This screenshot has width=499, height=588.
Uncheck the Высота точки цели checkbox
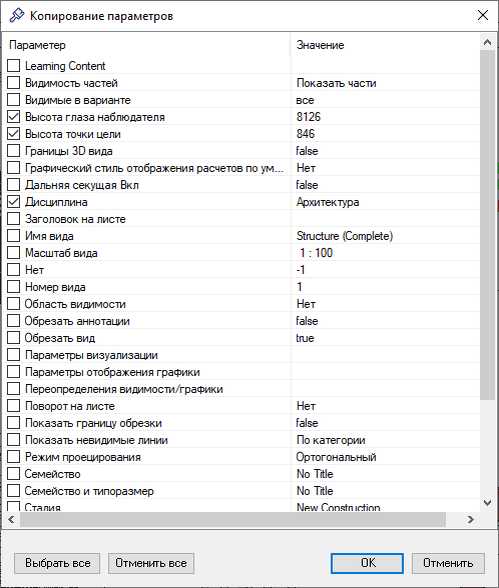(x=13, y=134)
